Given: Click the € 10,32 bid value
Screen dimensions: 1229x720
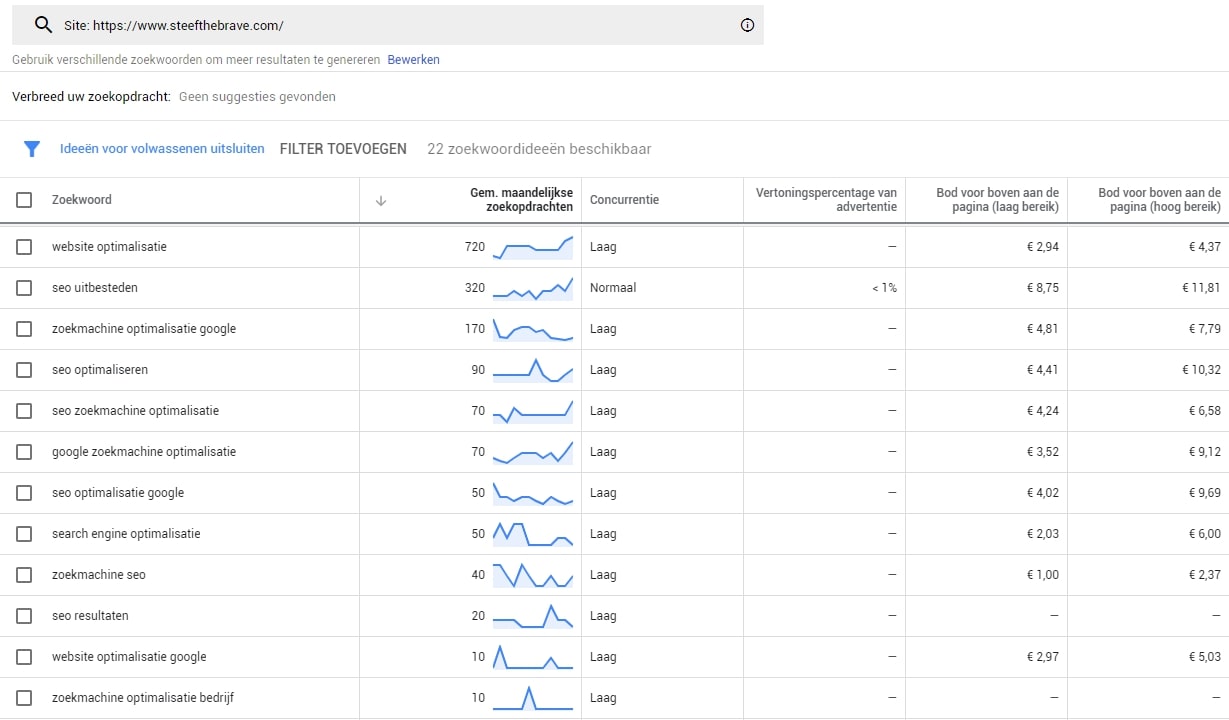Looking at the screenshot, I should click(x=1201, y=370).
